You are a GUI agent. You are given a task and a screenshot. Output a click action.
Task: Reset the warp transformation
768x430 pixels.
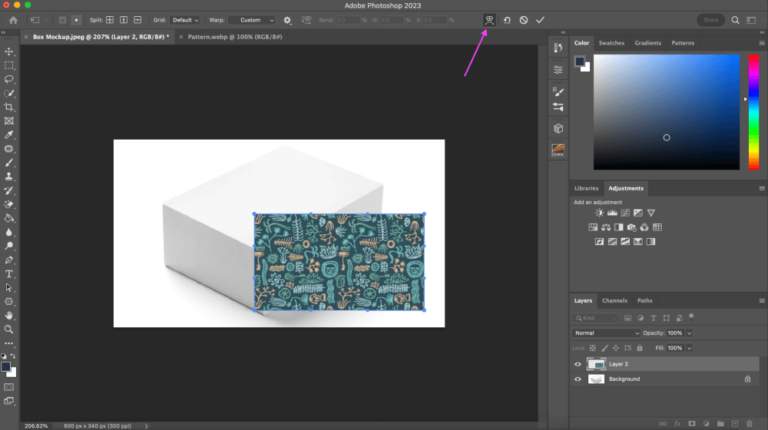pos(507,20)
